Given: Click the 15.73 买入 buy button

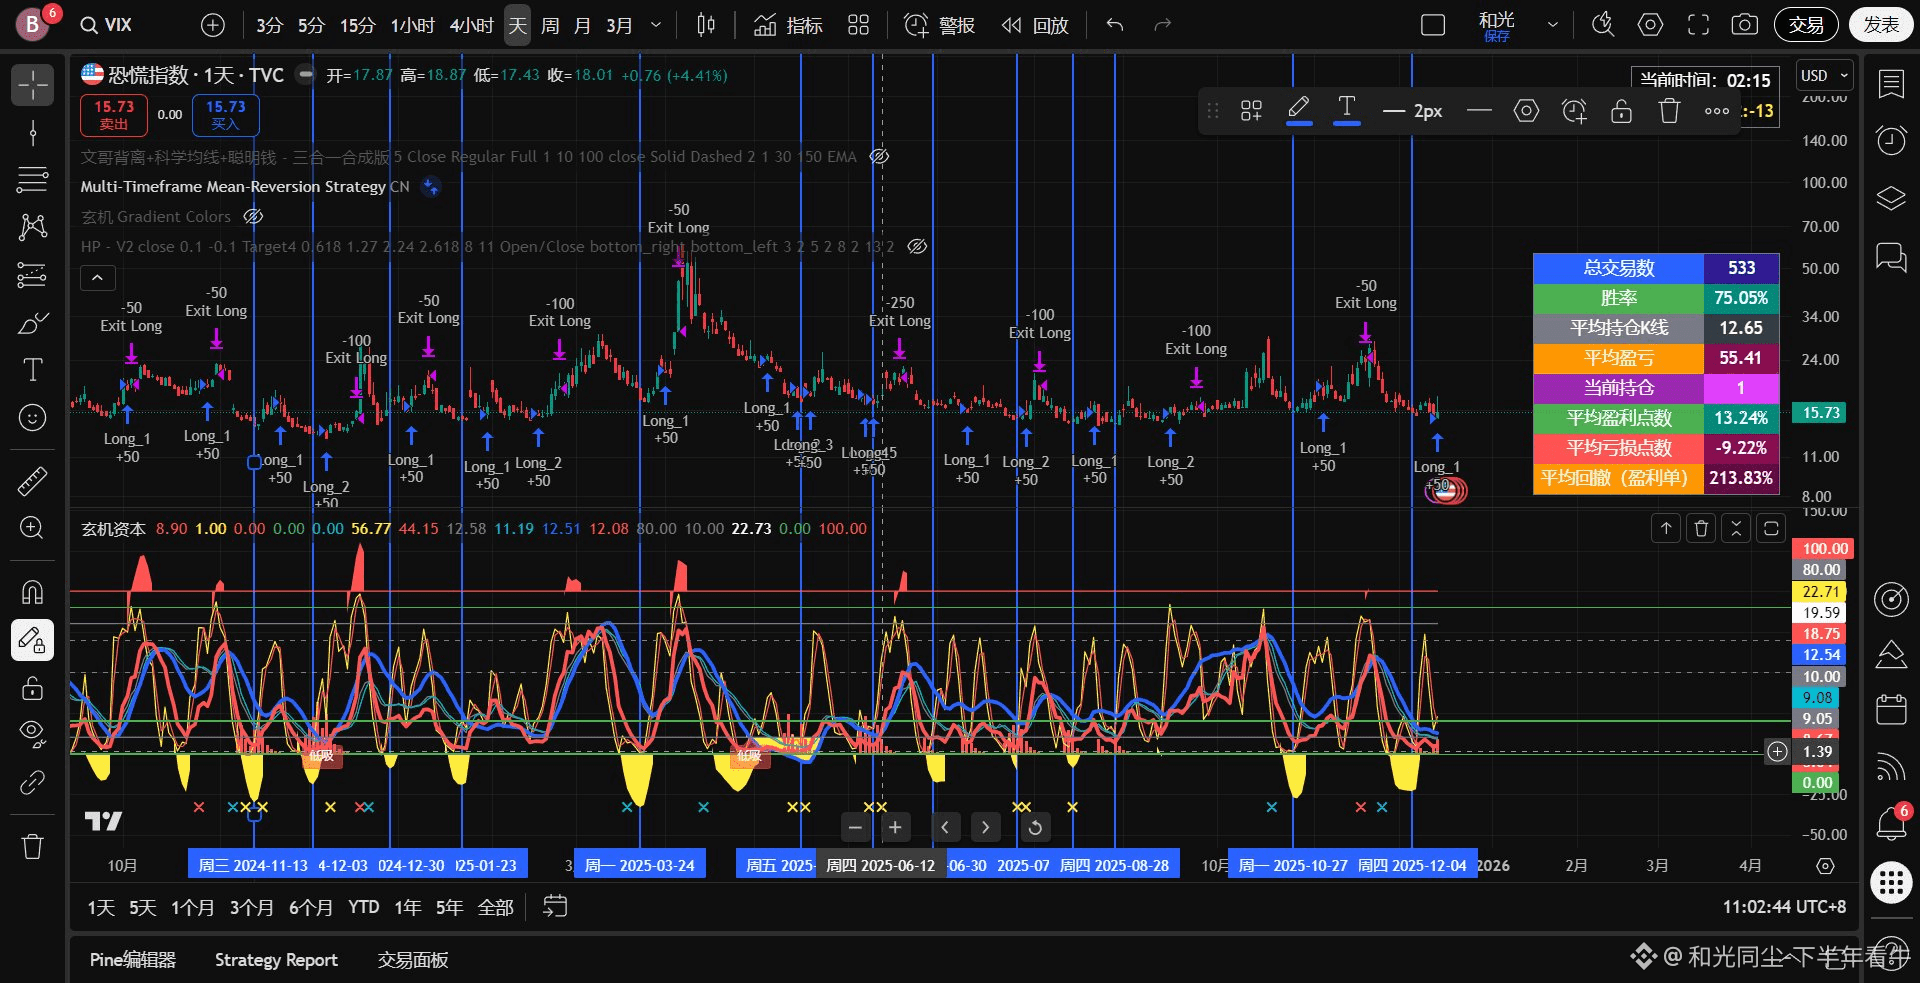Looking at the screenshot, I should pyautogui.click(x=225, y=115).
